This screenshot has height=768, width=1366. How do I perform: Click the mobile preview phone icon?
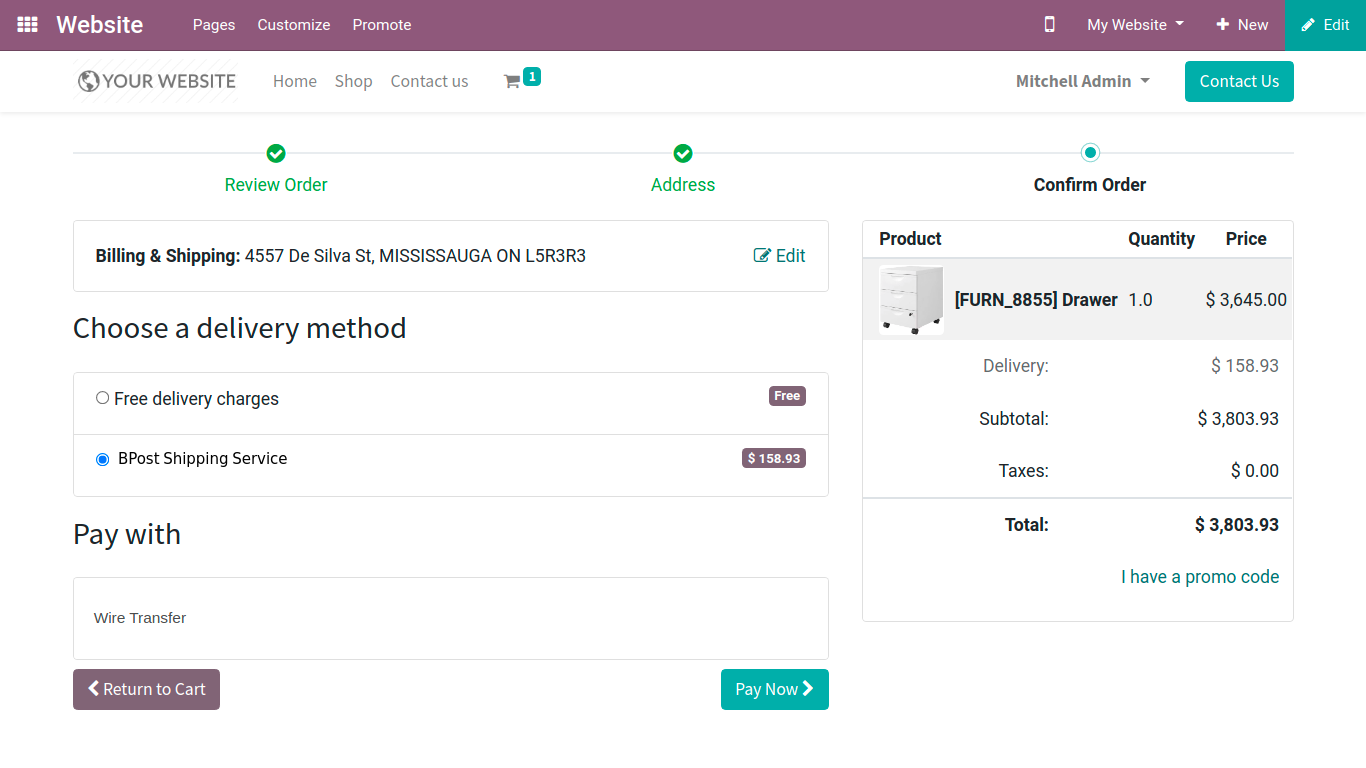1049,25
